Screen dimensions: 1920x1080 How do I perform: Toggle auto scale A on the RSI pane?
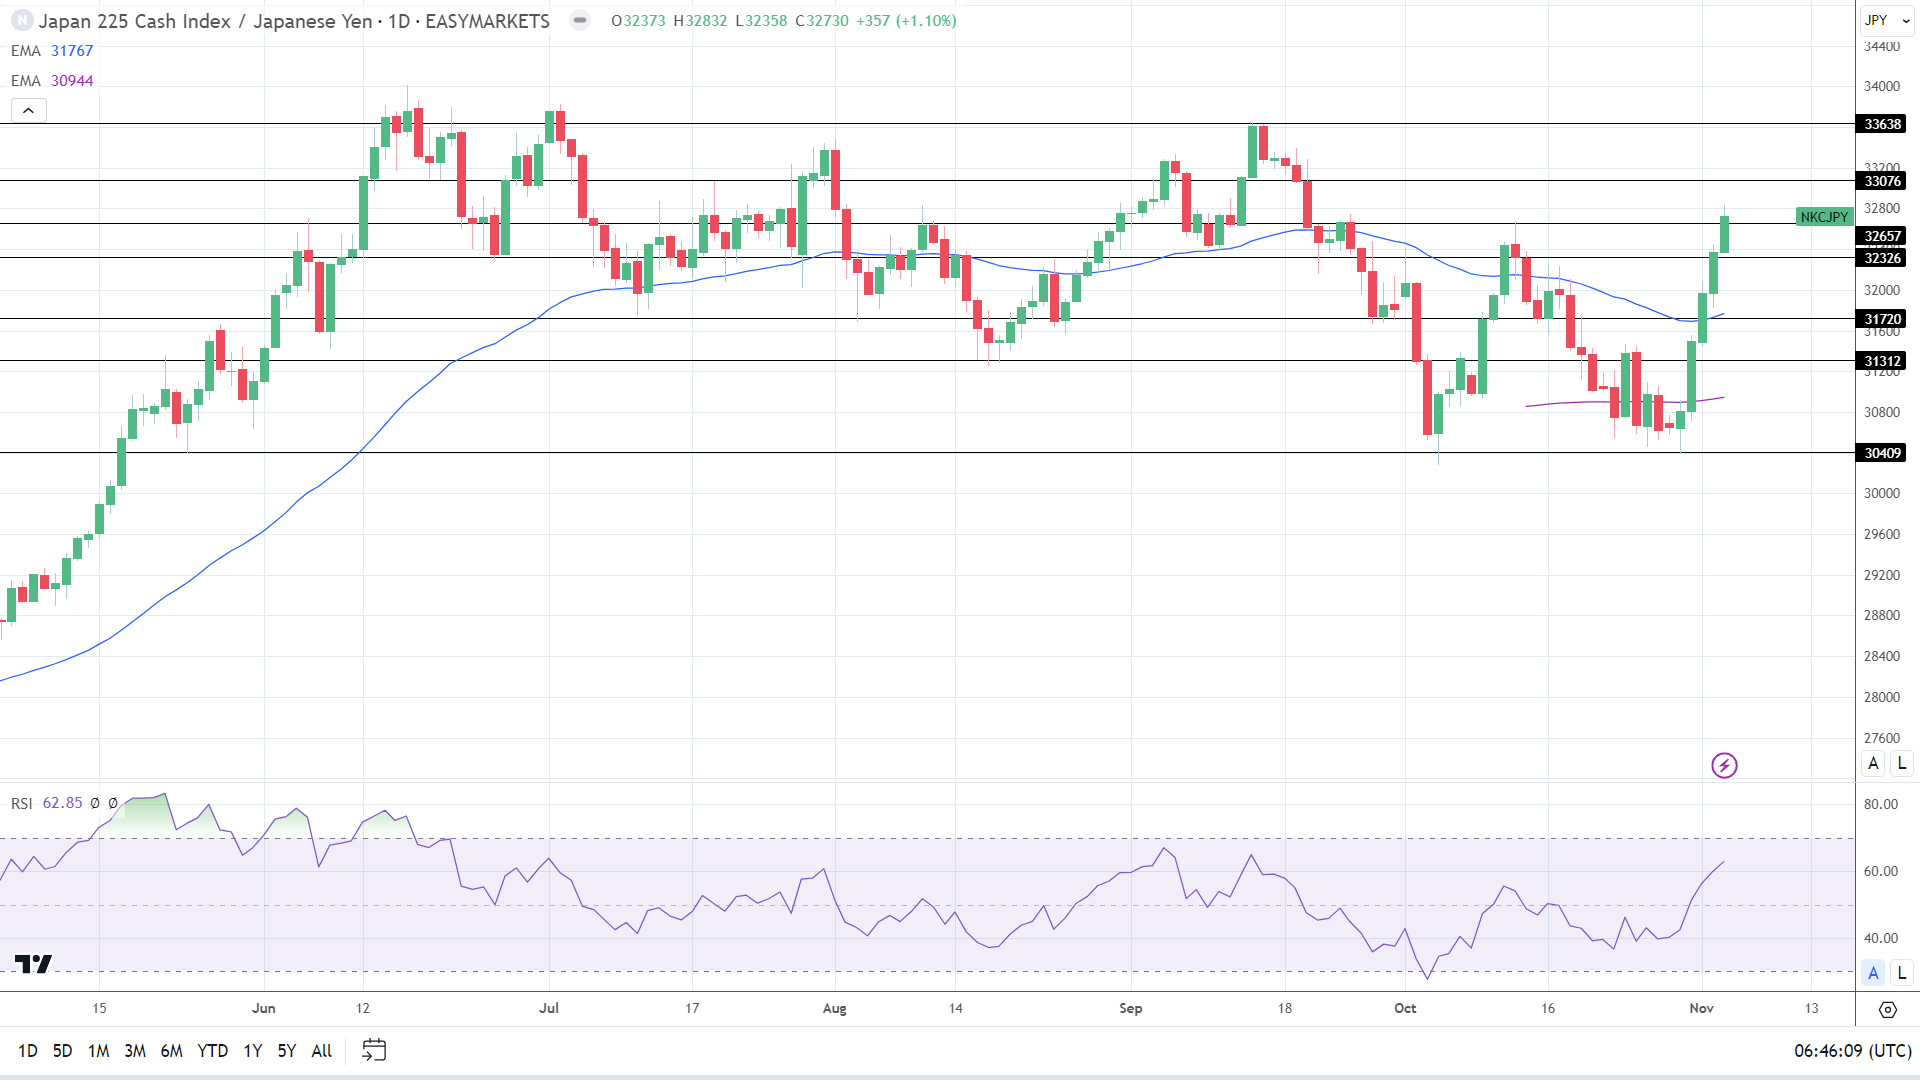click(x=1873, y=972)
